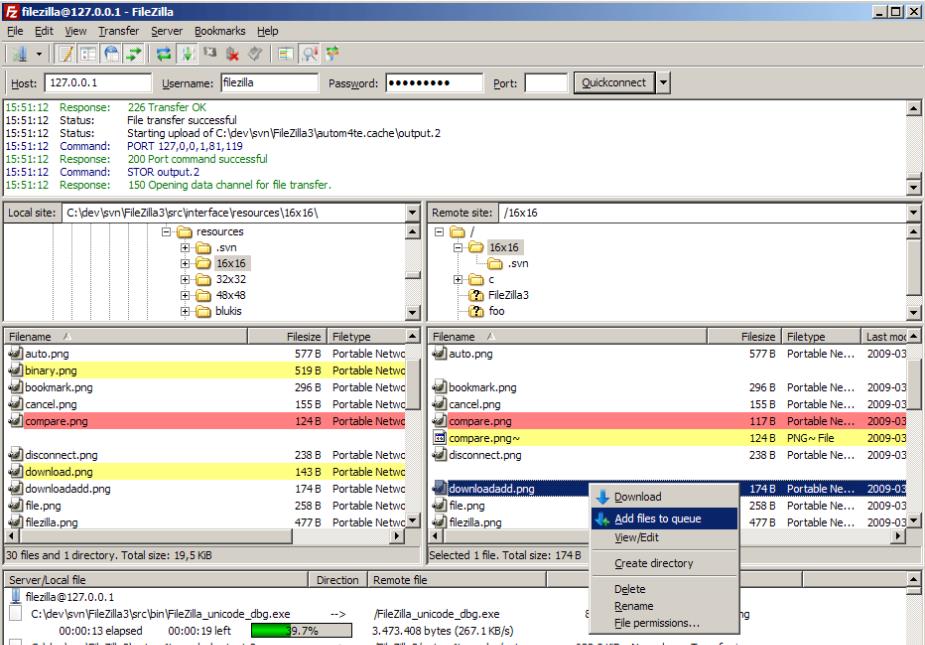Tick the checkbox beside FileZilla_unicode_dbg.exe transfer
Viewport: 925px width, 645px height.
[x=16, y=614]
